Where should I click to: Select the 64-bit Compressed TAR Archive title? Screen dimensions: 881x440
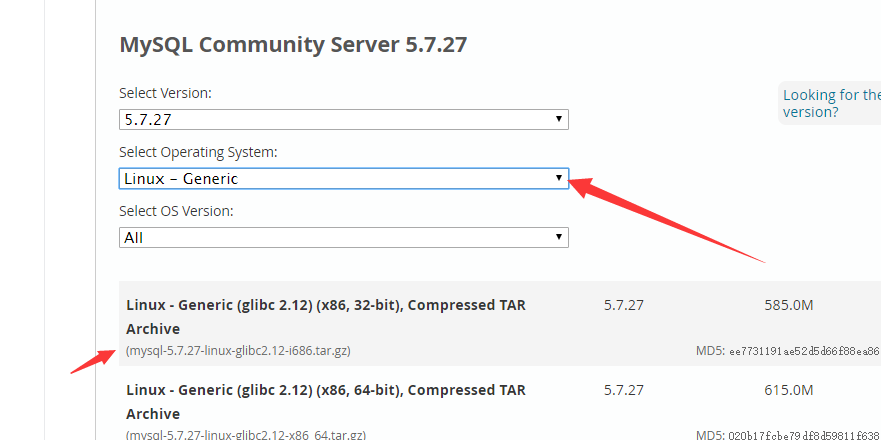pos(326,402)
